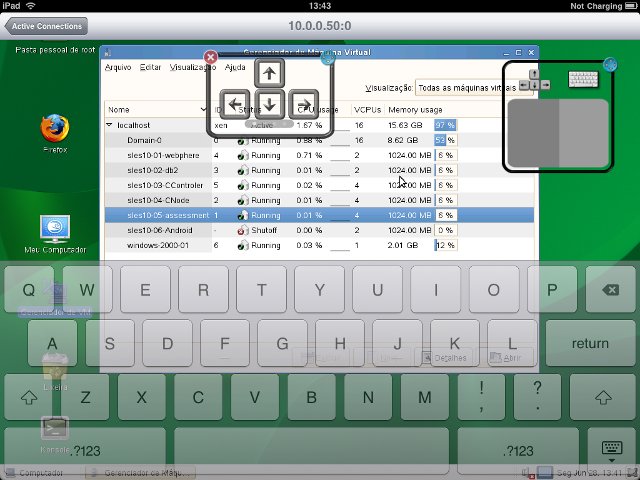Viewport: 640px width, 480px height.
Task: Select the sles10-01-webphere virtual machine row
Action: [x=164, y=155]
